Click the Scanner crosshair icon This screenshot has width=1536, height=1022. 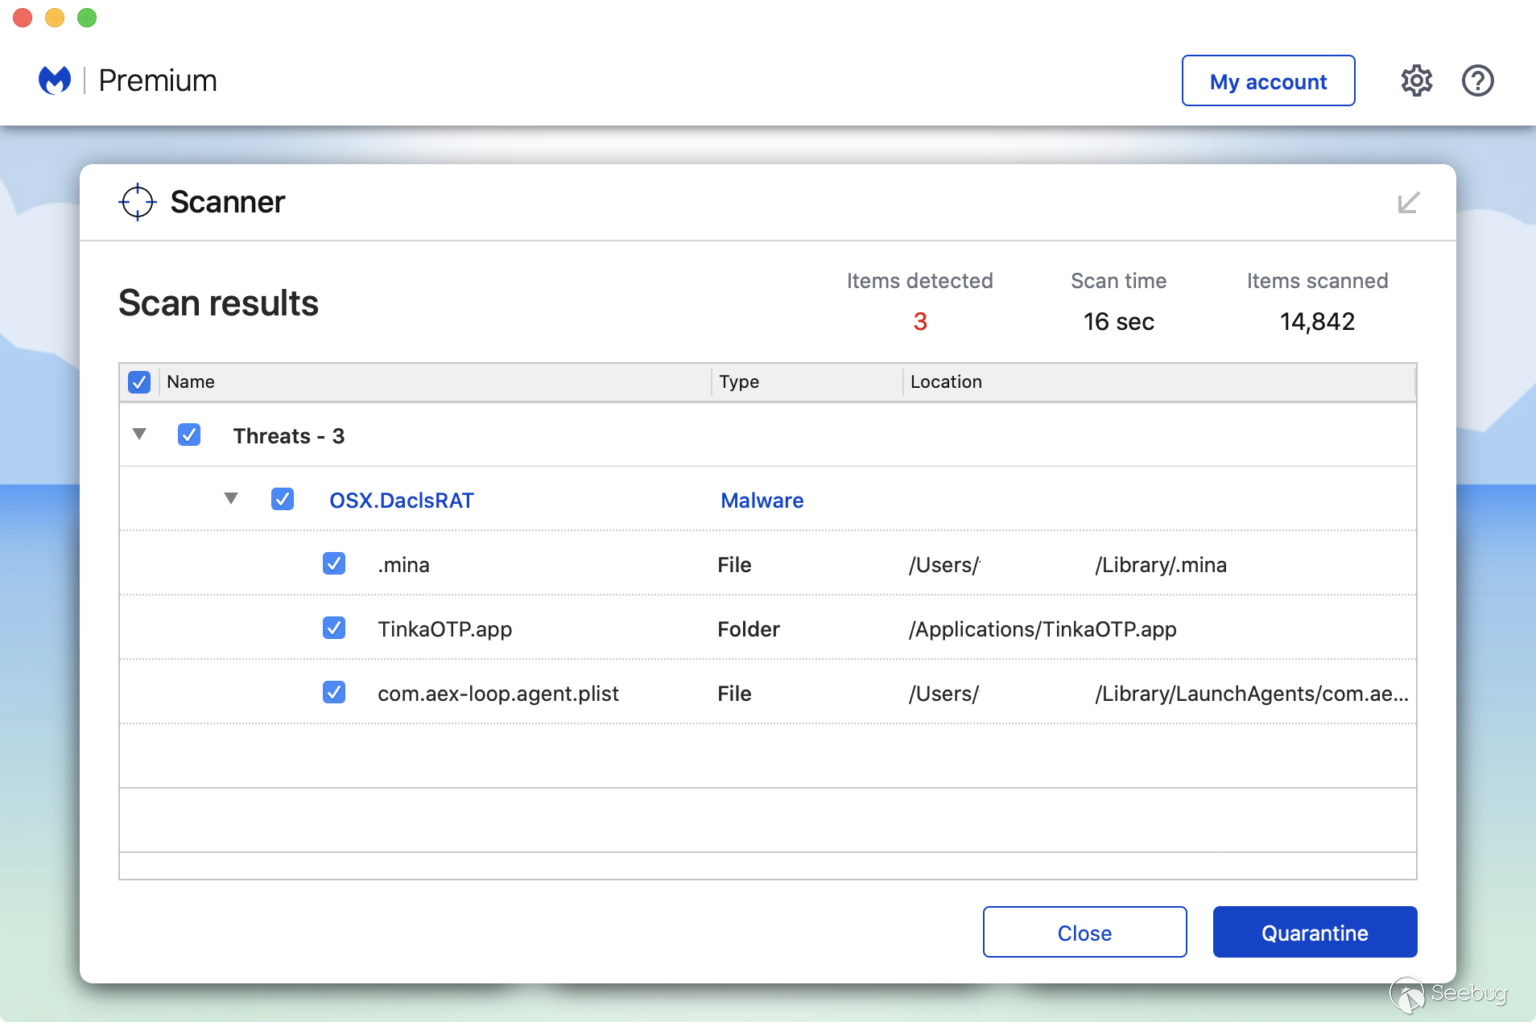(137, 202)
